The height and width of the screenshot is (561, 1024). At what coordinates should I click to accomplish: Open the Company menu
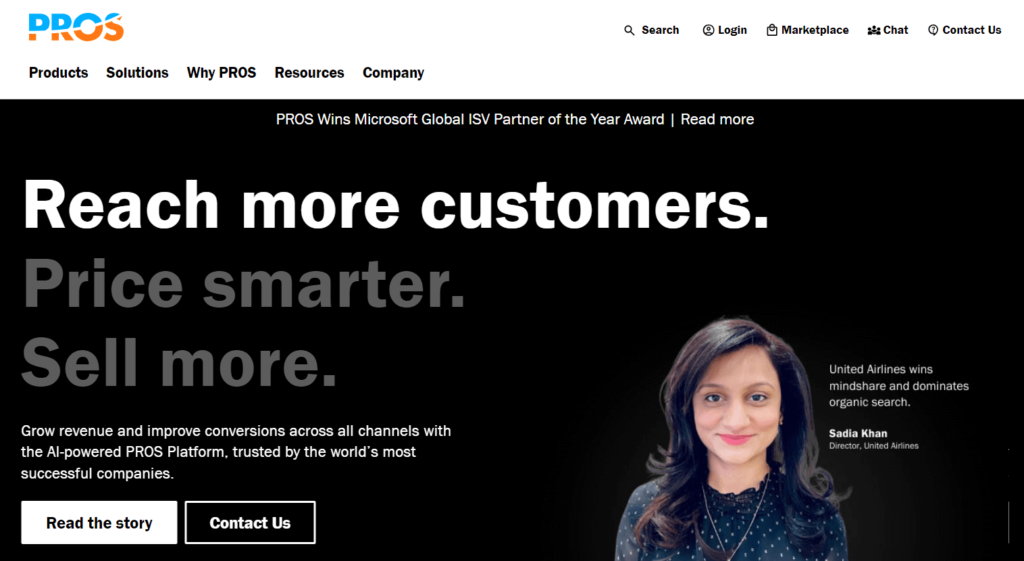point(393,72)
